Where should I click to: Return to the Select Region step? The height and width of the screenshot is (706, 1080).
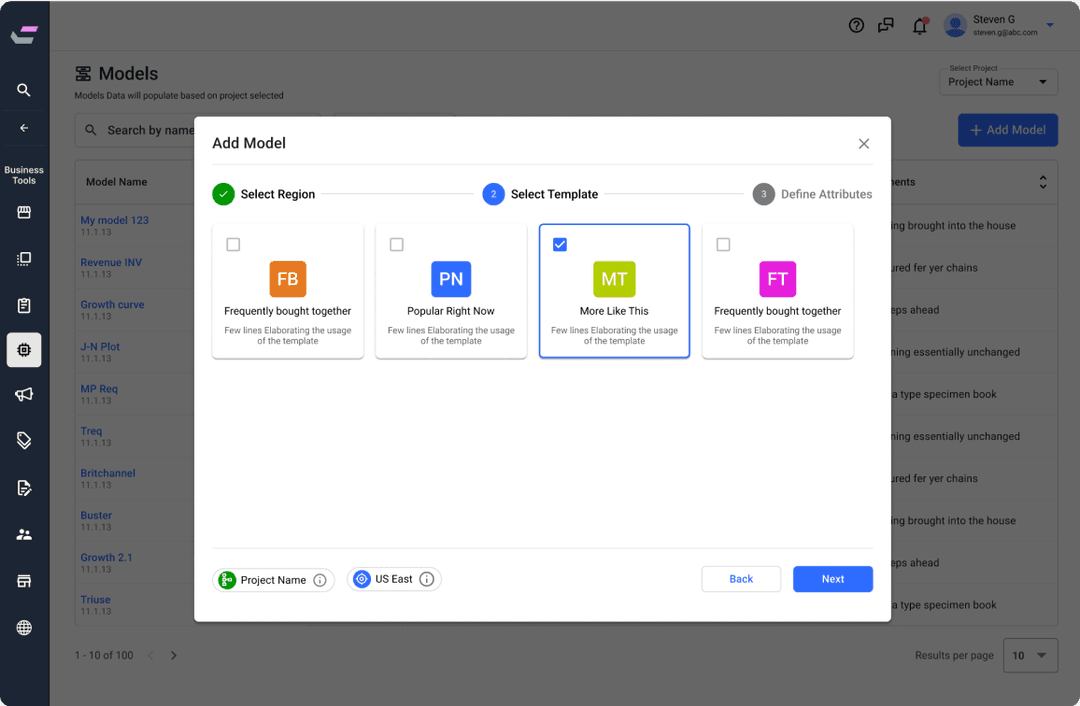click(264, 194)
